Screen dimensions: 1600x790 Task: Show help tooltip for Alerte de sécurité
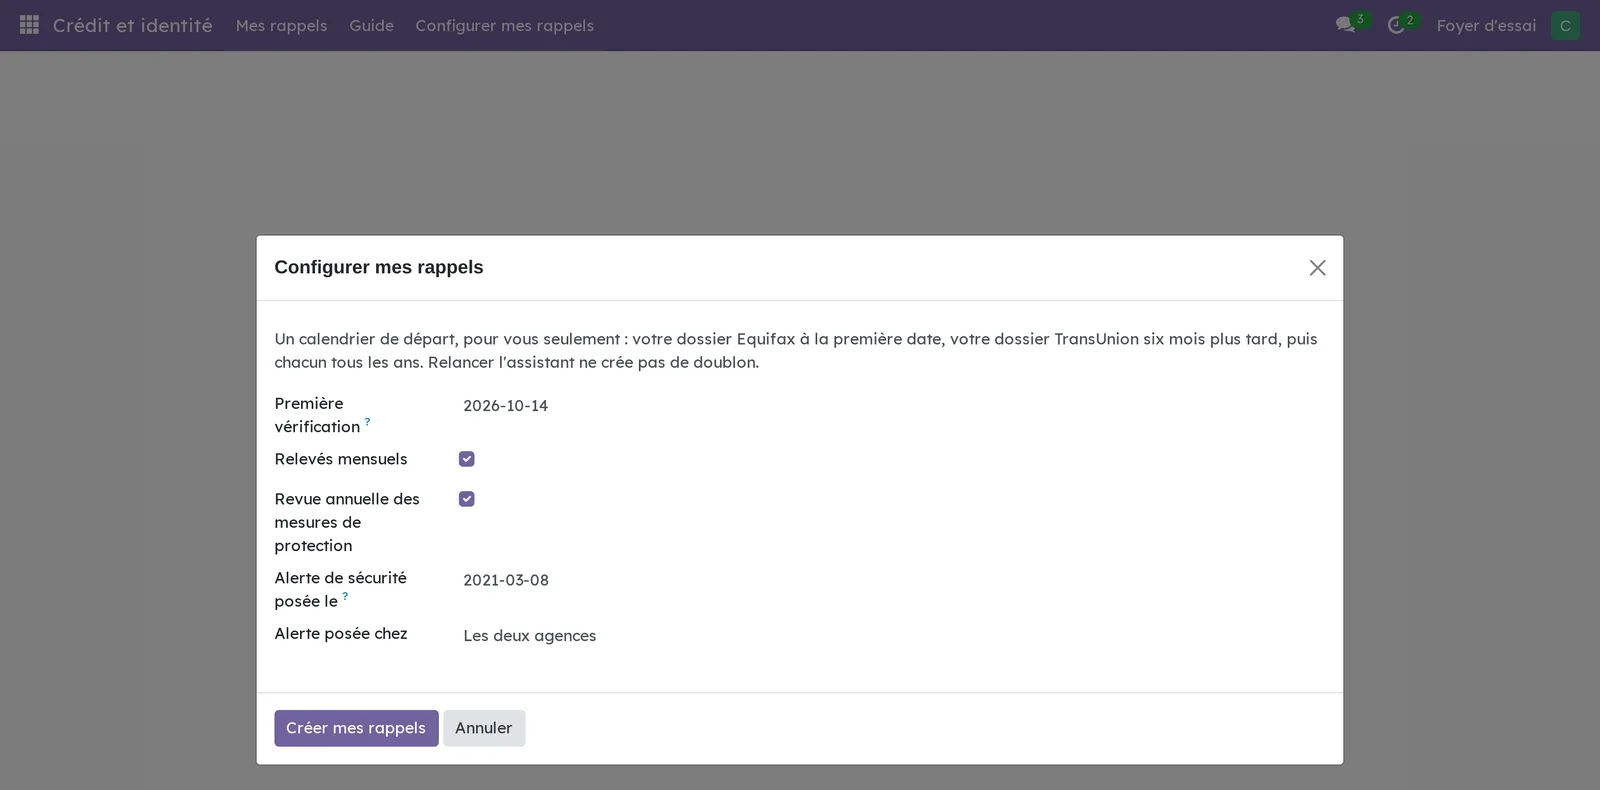coord(345,596)
